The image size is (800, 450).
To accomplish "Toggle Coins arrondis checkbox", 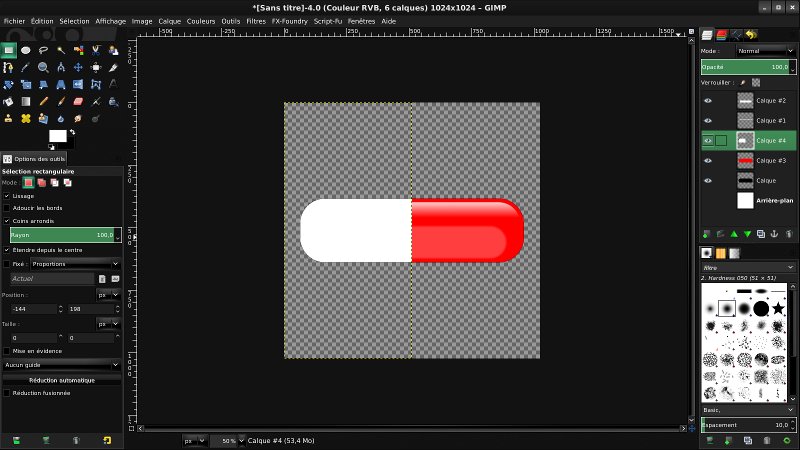I will point(7,221).
